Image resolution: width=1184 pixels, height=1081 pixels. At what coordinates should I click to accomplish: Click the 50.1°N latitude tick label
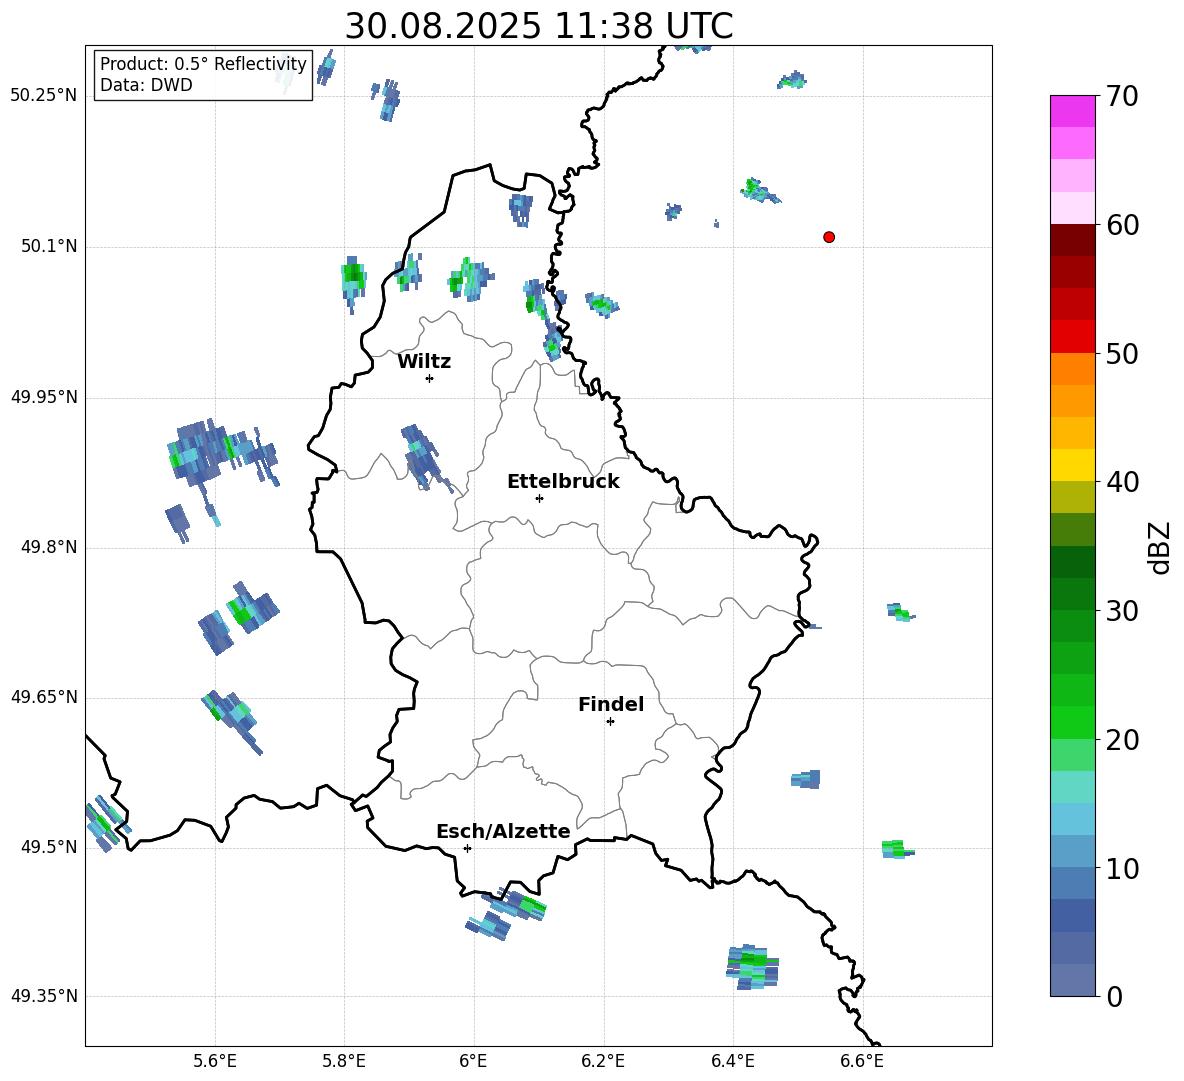coord(49,246)
